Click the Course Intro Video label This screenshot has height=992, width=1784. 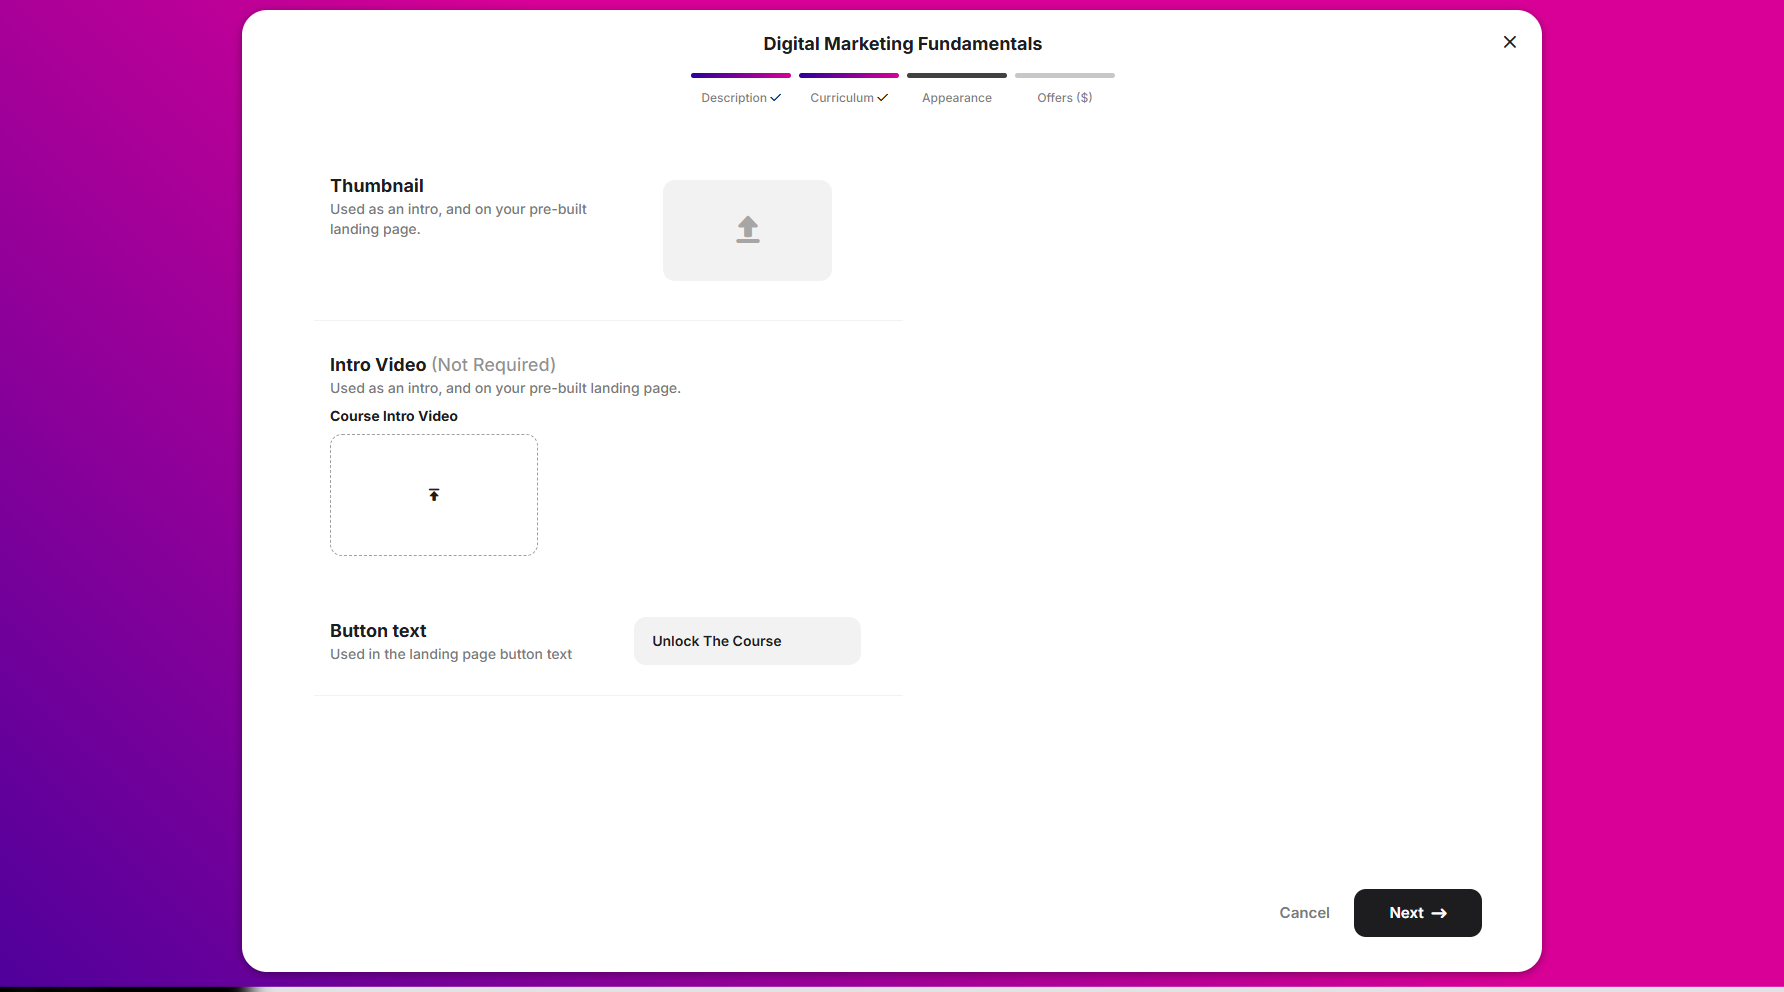tap(394, 416)
